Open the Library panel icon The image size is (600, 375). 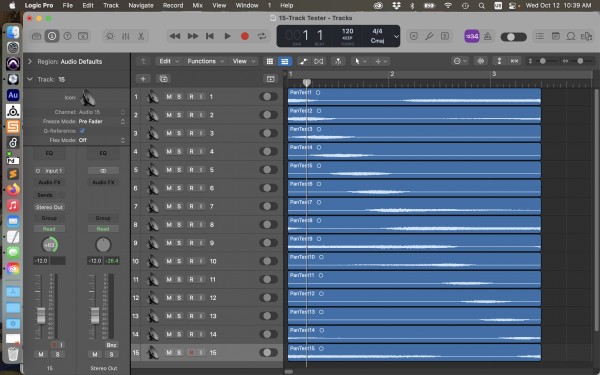(x=36, y=36)
